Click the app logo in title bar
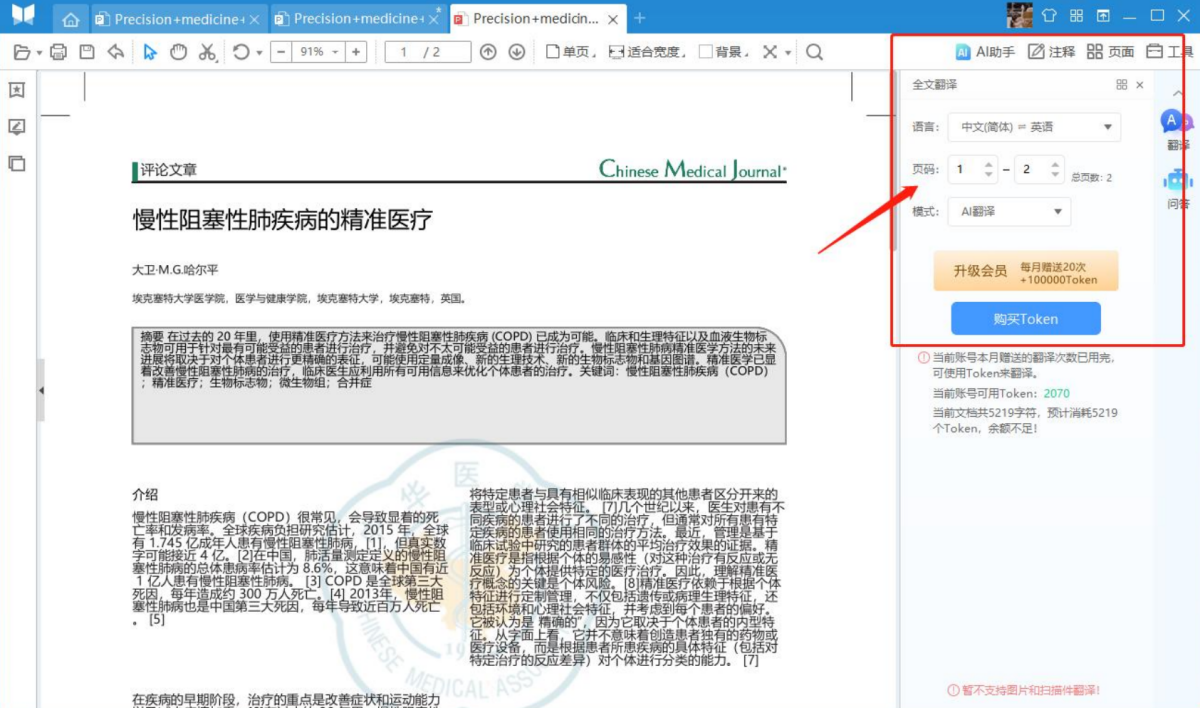 coord(24,15)
